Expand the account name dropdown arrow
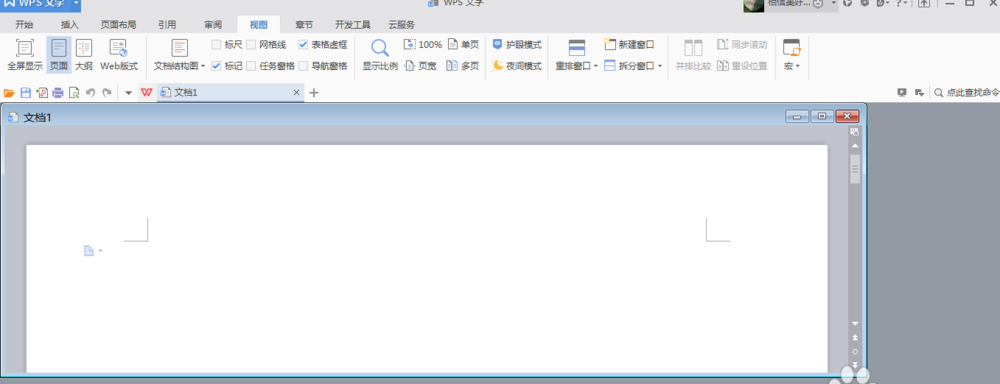The image size is (1000, 384). pos(833,4)
